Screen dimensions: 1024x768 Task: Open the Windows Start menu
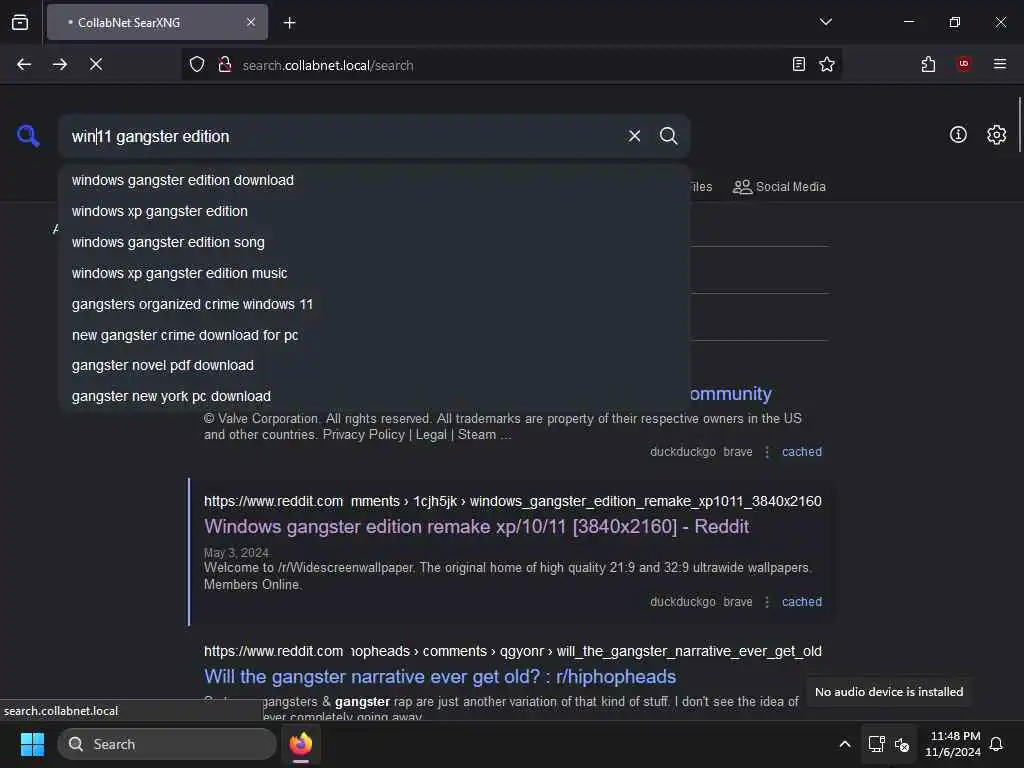coord(32,744)
